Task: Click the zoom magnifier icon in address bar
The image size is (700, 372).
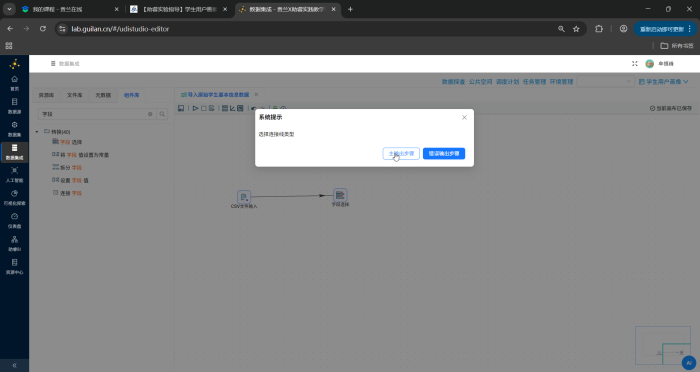Action: (561, 29)
